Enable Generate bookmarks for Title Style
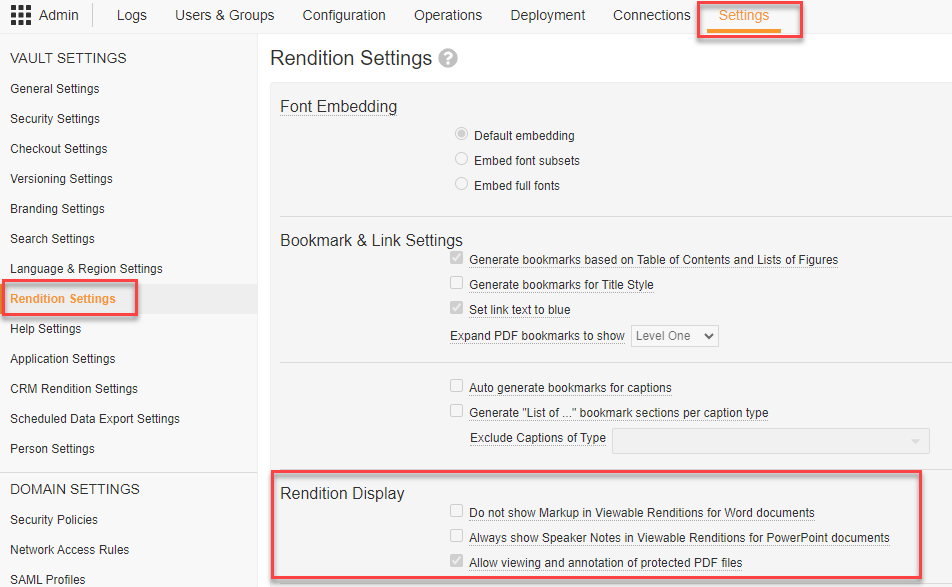This screenshot has width=952, height=587. coord(457,285)
